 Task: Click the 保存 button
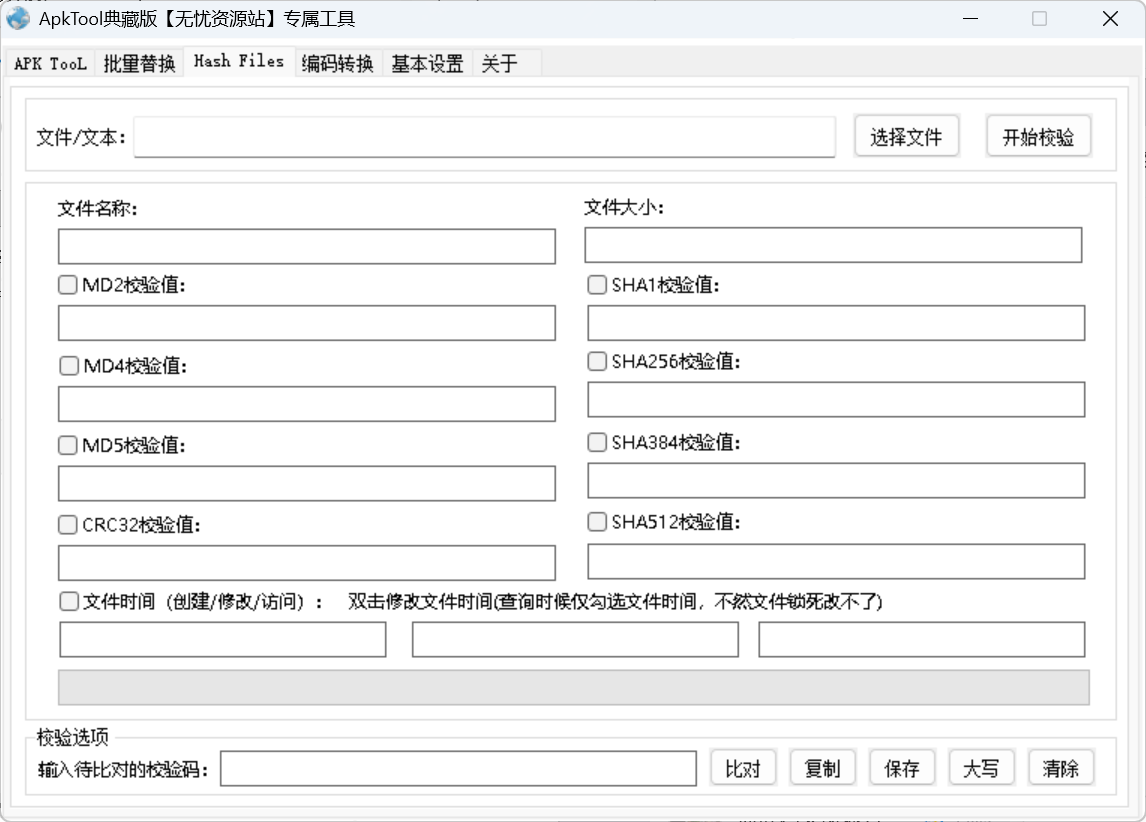pos(902,768)
